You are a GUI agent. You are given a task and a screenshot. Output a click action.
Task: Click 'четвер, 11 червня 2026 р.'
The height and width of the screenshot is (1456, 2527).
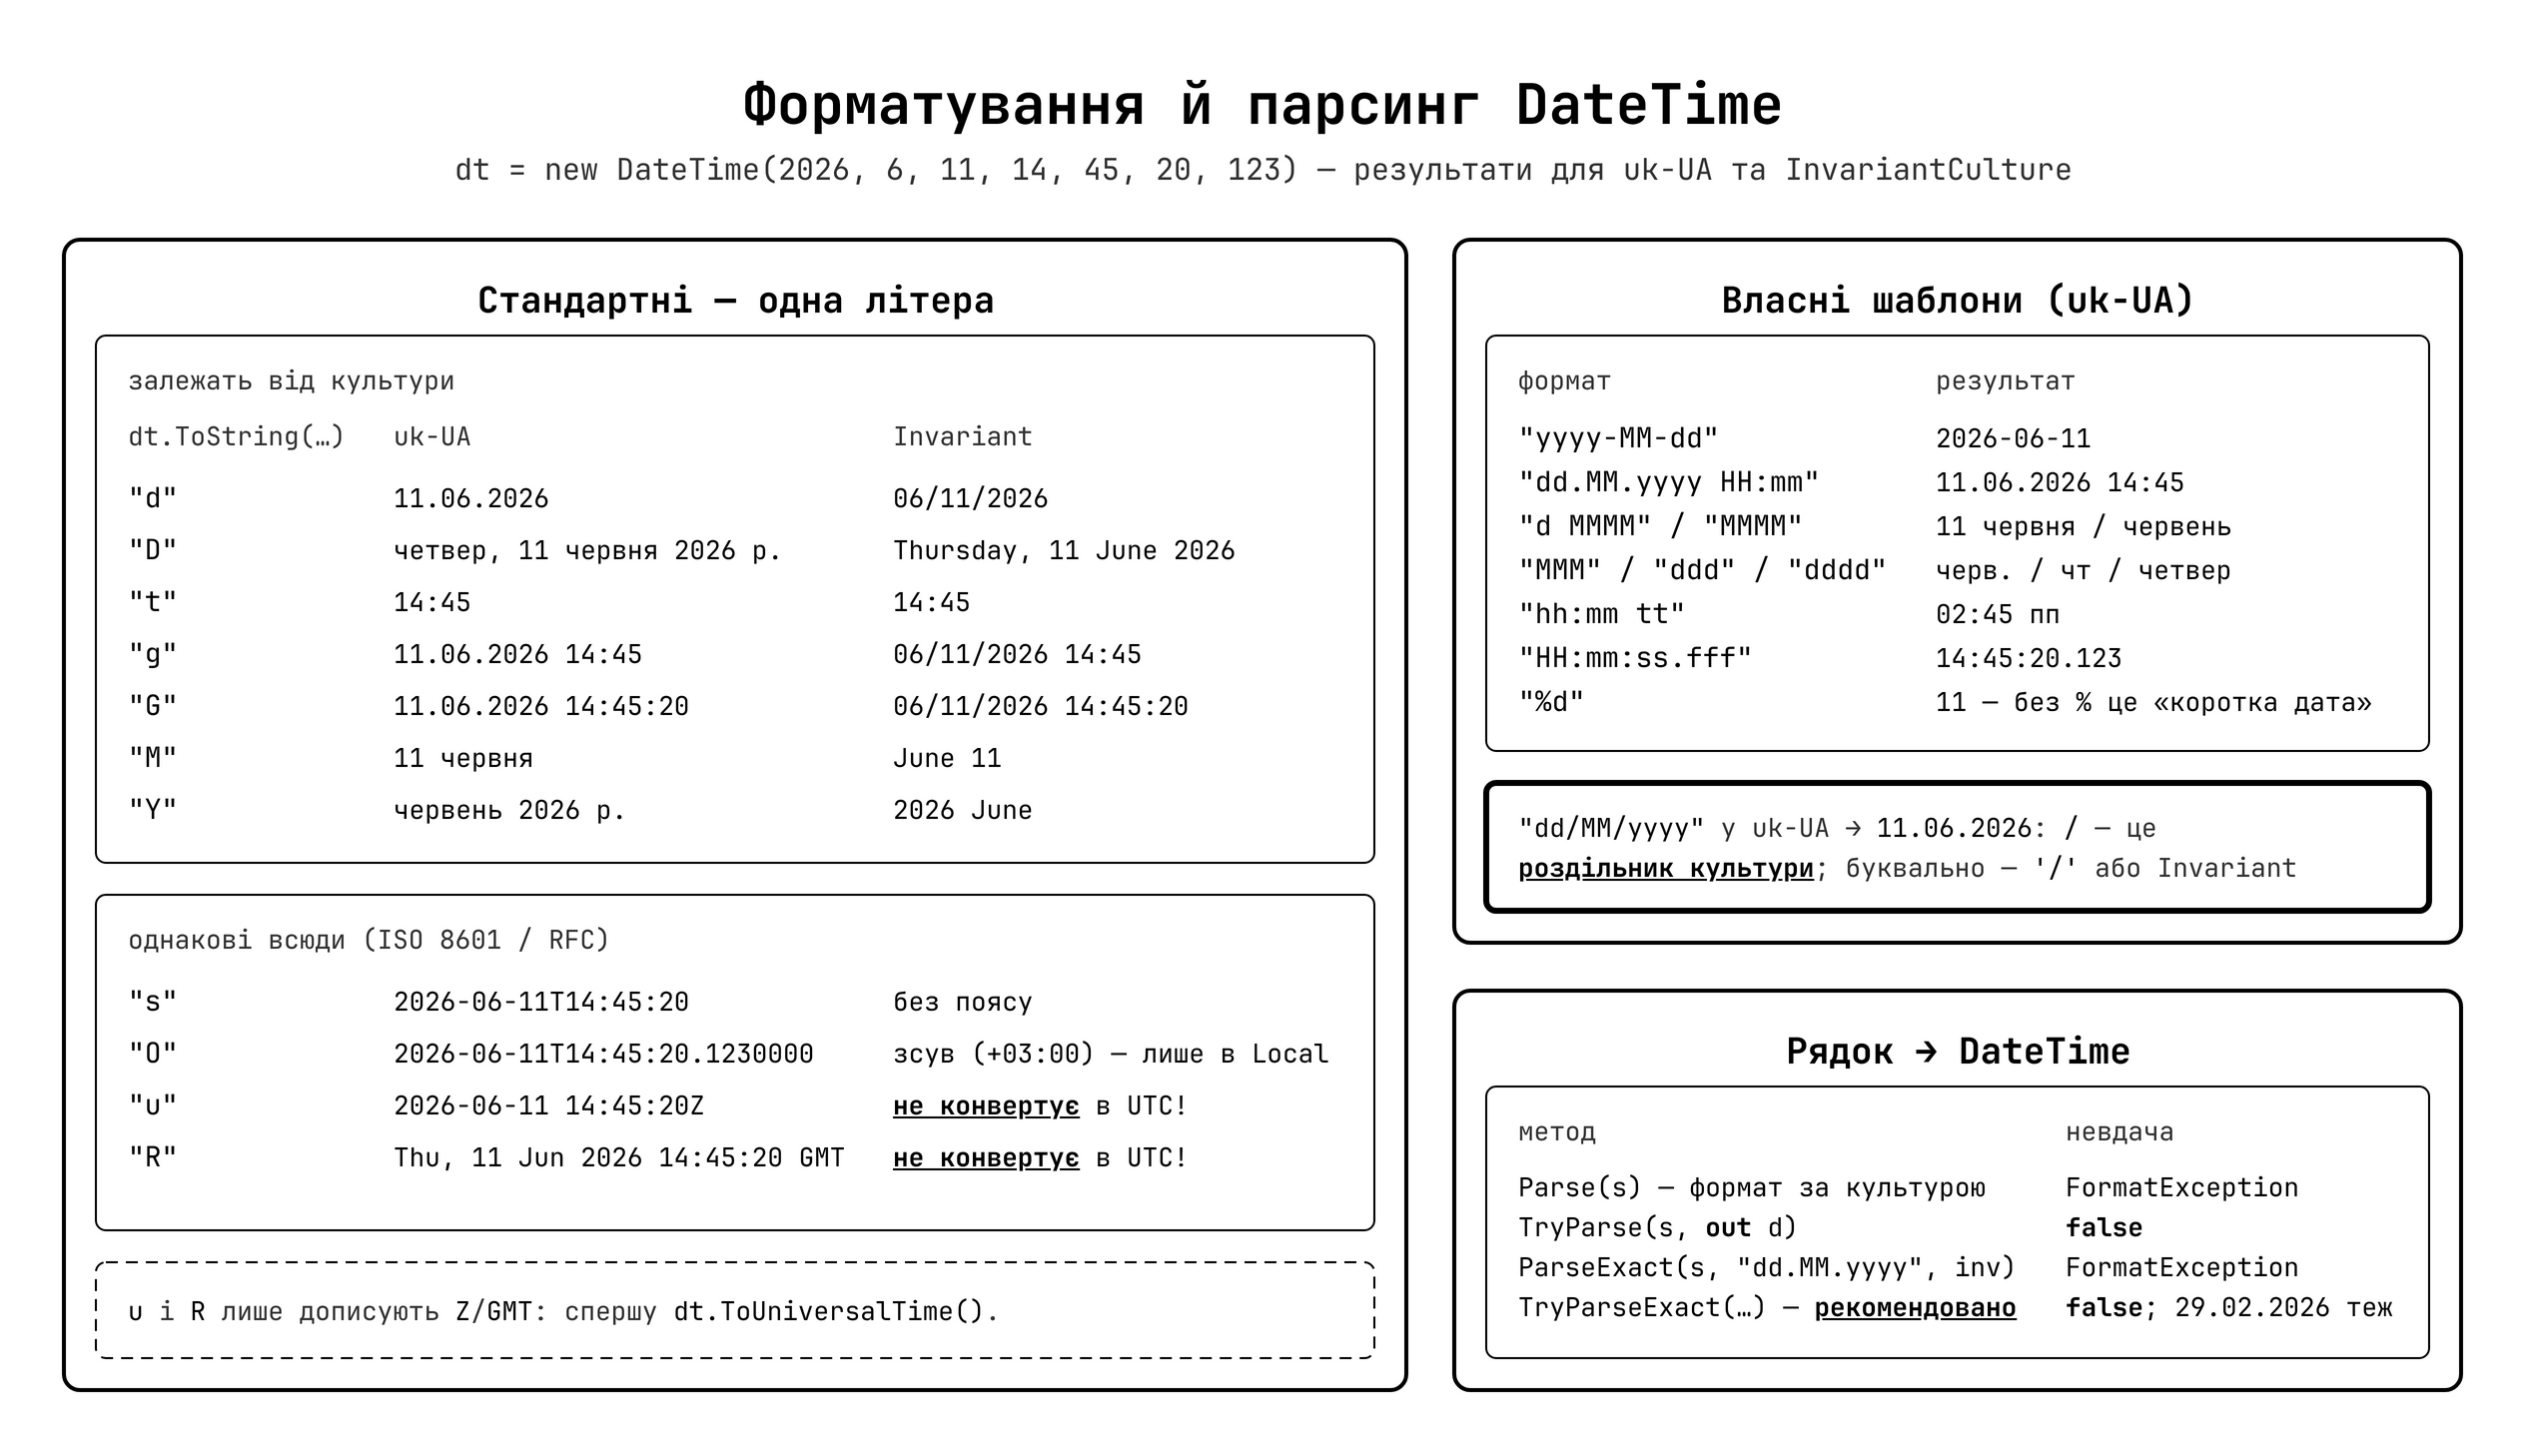[x=586, y=550]
